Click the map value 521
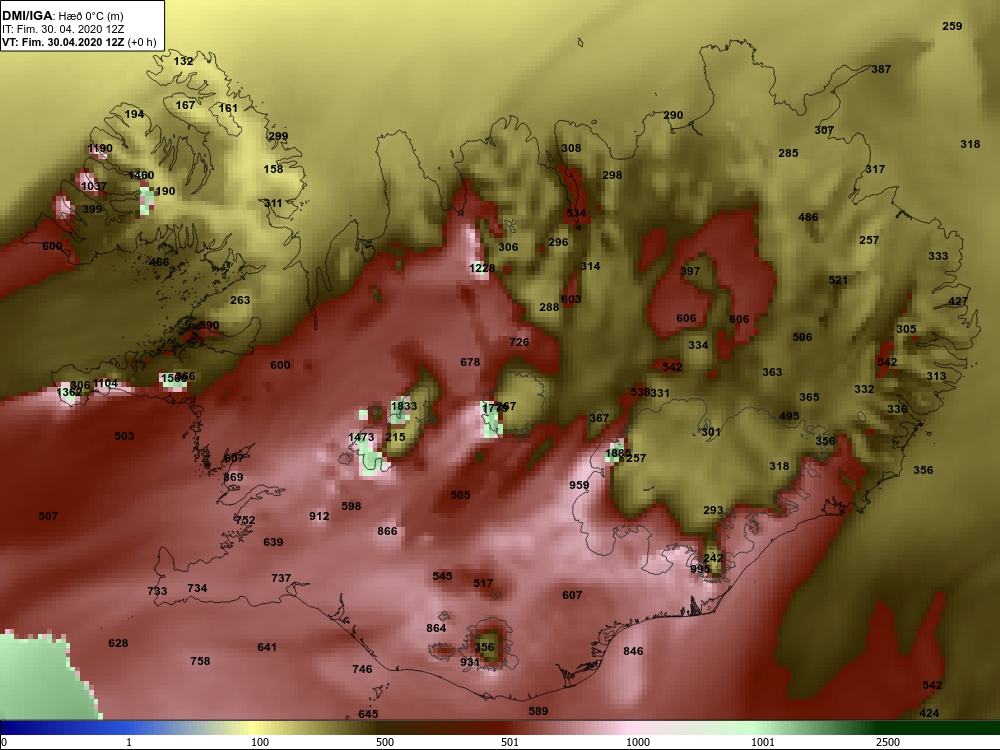 tap(838, 281)
